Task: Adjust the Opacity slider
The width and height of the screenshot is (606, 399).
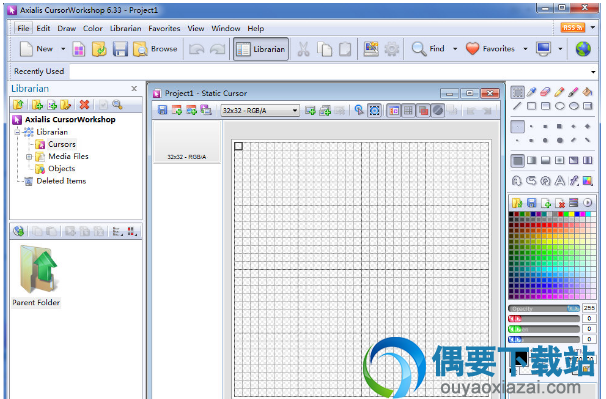Action: 544,309
